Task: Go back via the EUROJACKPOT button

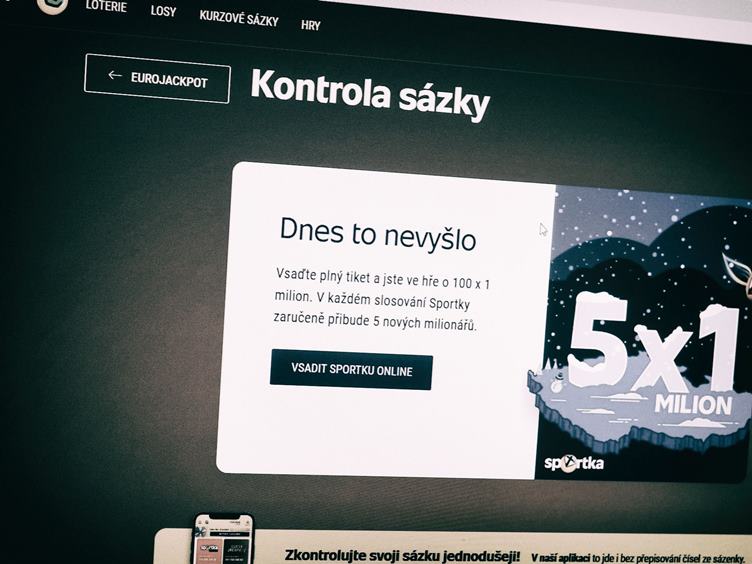Action: tap(157, 78)
